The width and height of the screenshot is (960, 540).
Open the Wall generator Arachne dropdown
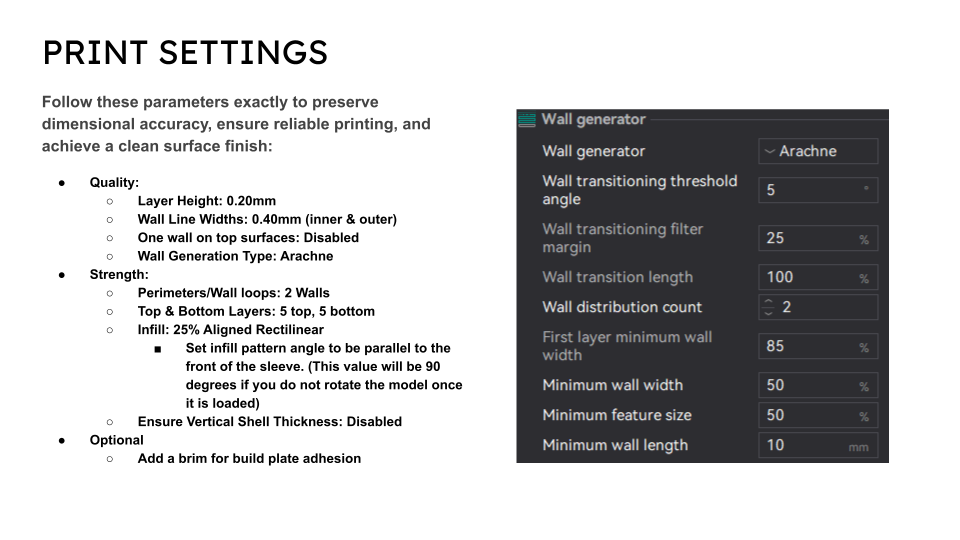(818, 151)
